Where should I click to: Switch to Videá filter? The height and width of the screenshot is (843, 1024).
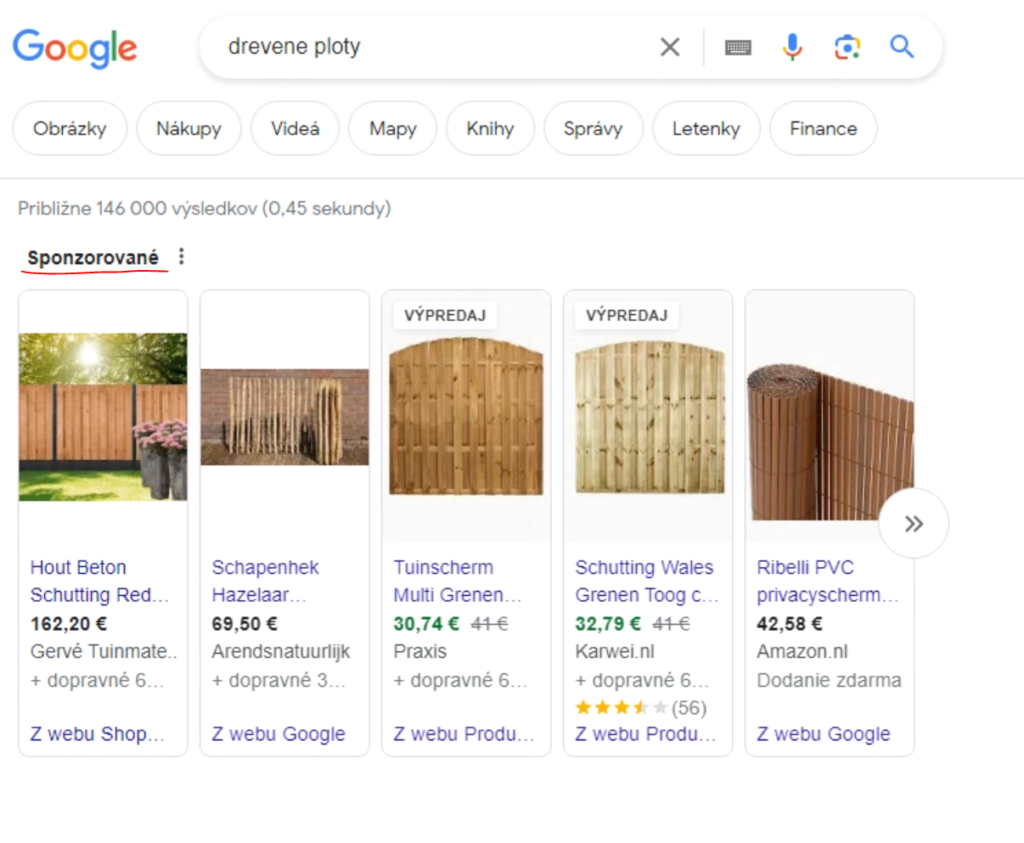tap(295, 129)
